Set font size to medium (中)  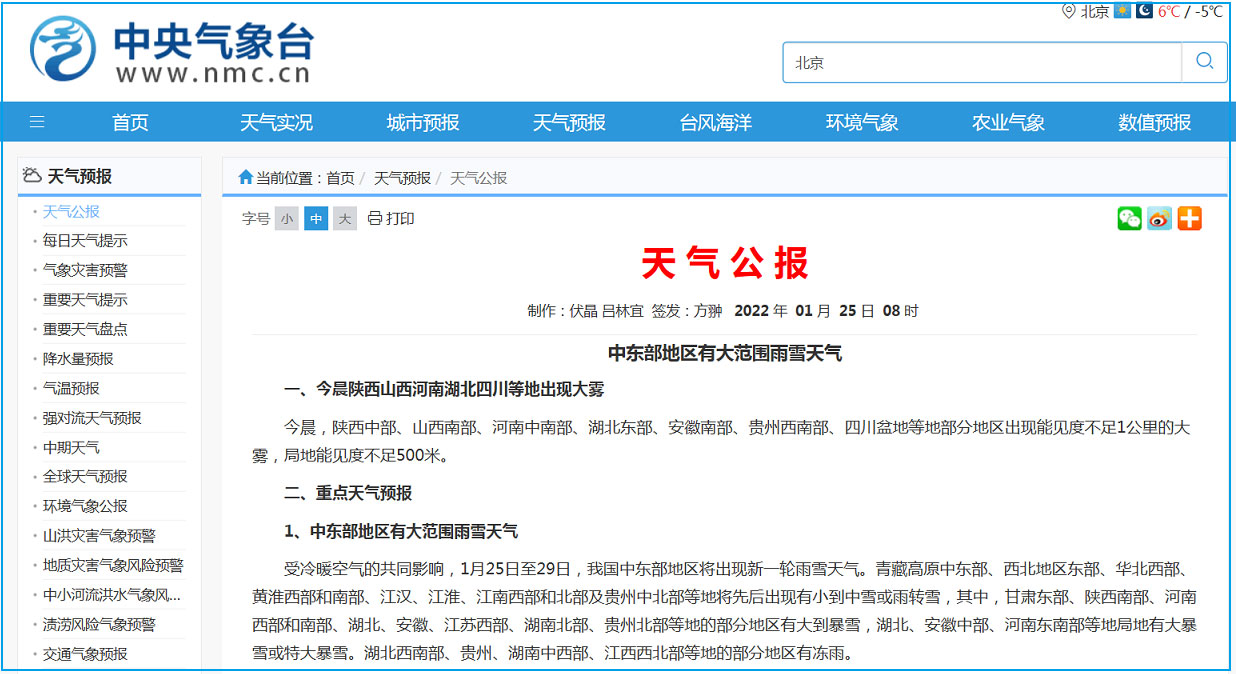(x=316, y=218)
